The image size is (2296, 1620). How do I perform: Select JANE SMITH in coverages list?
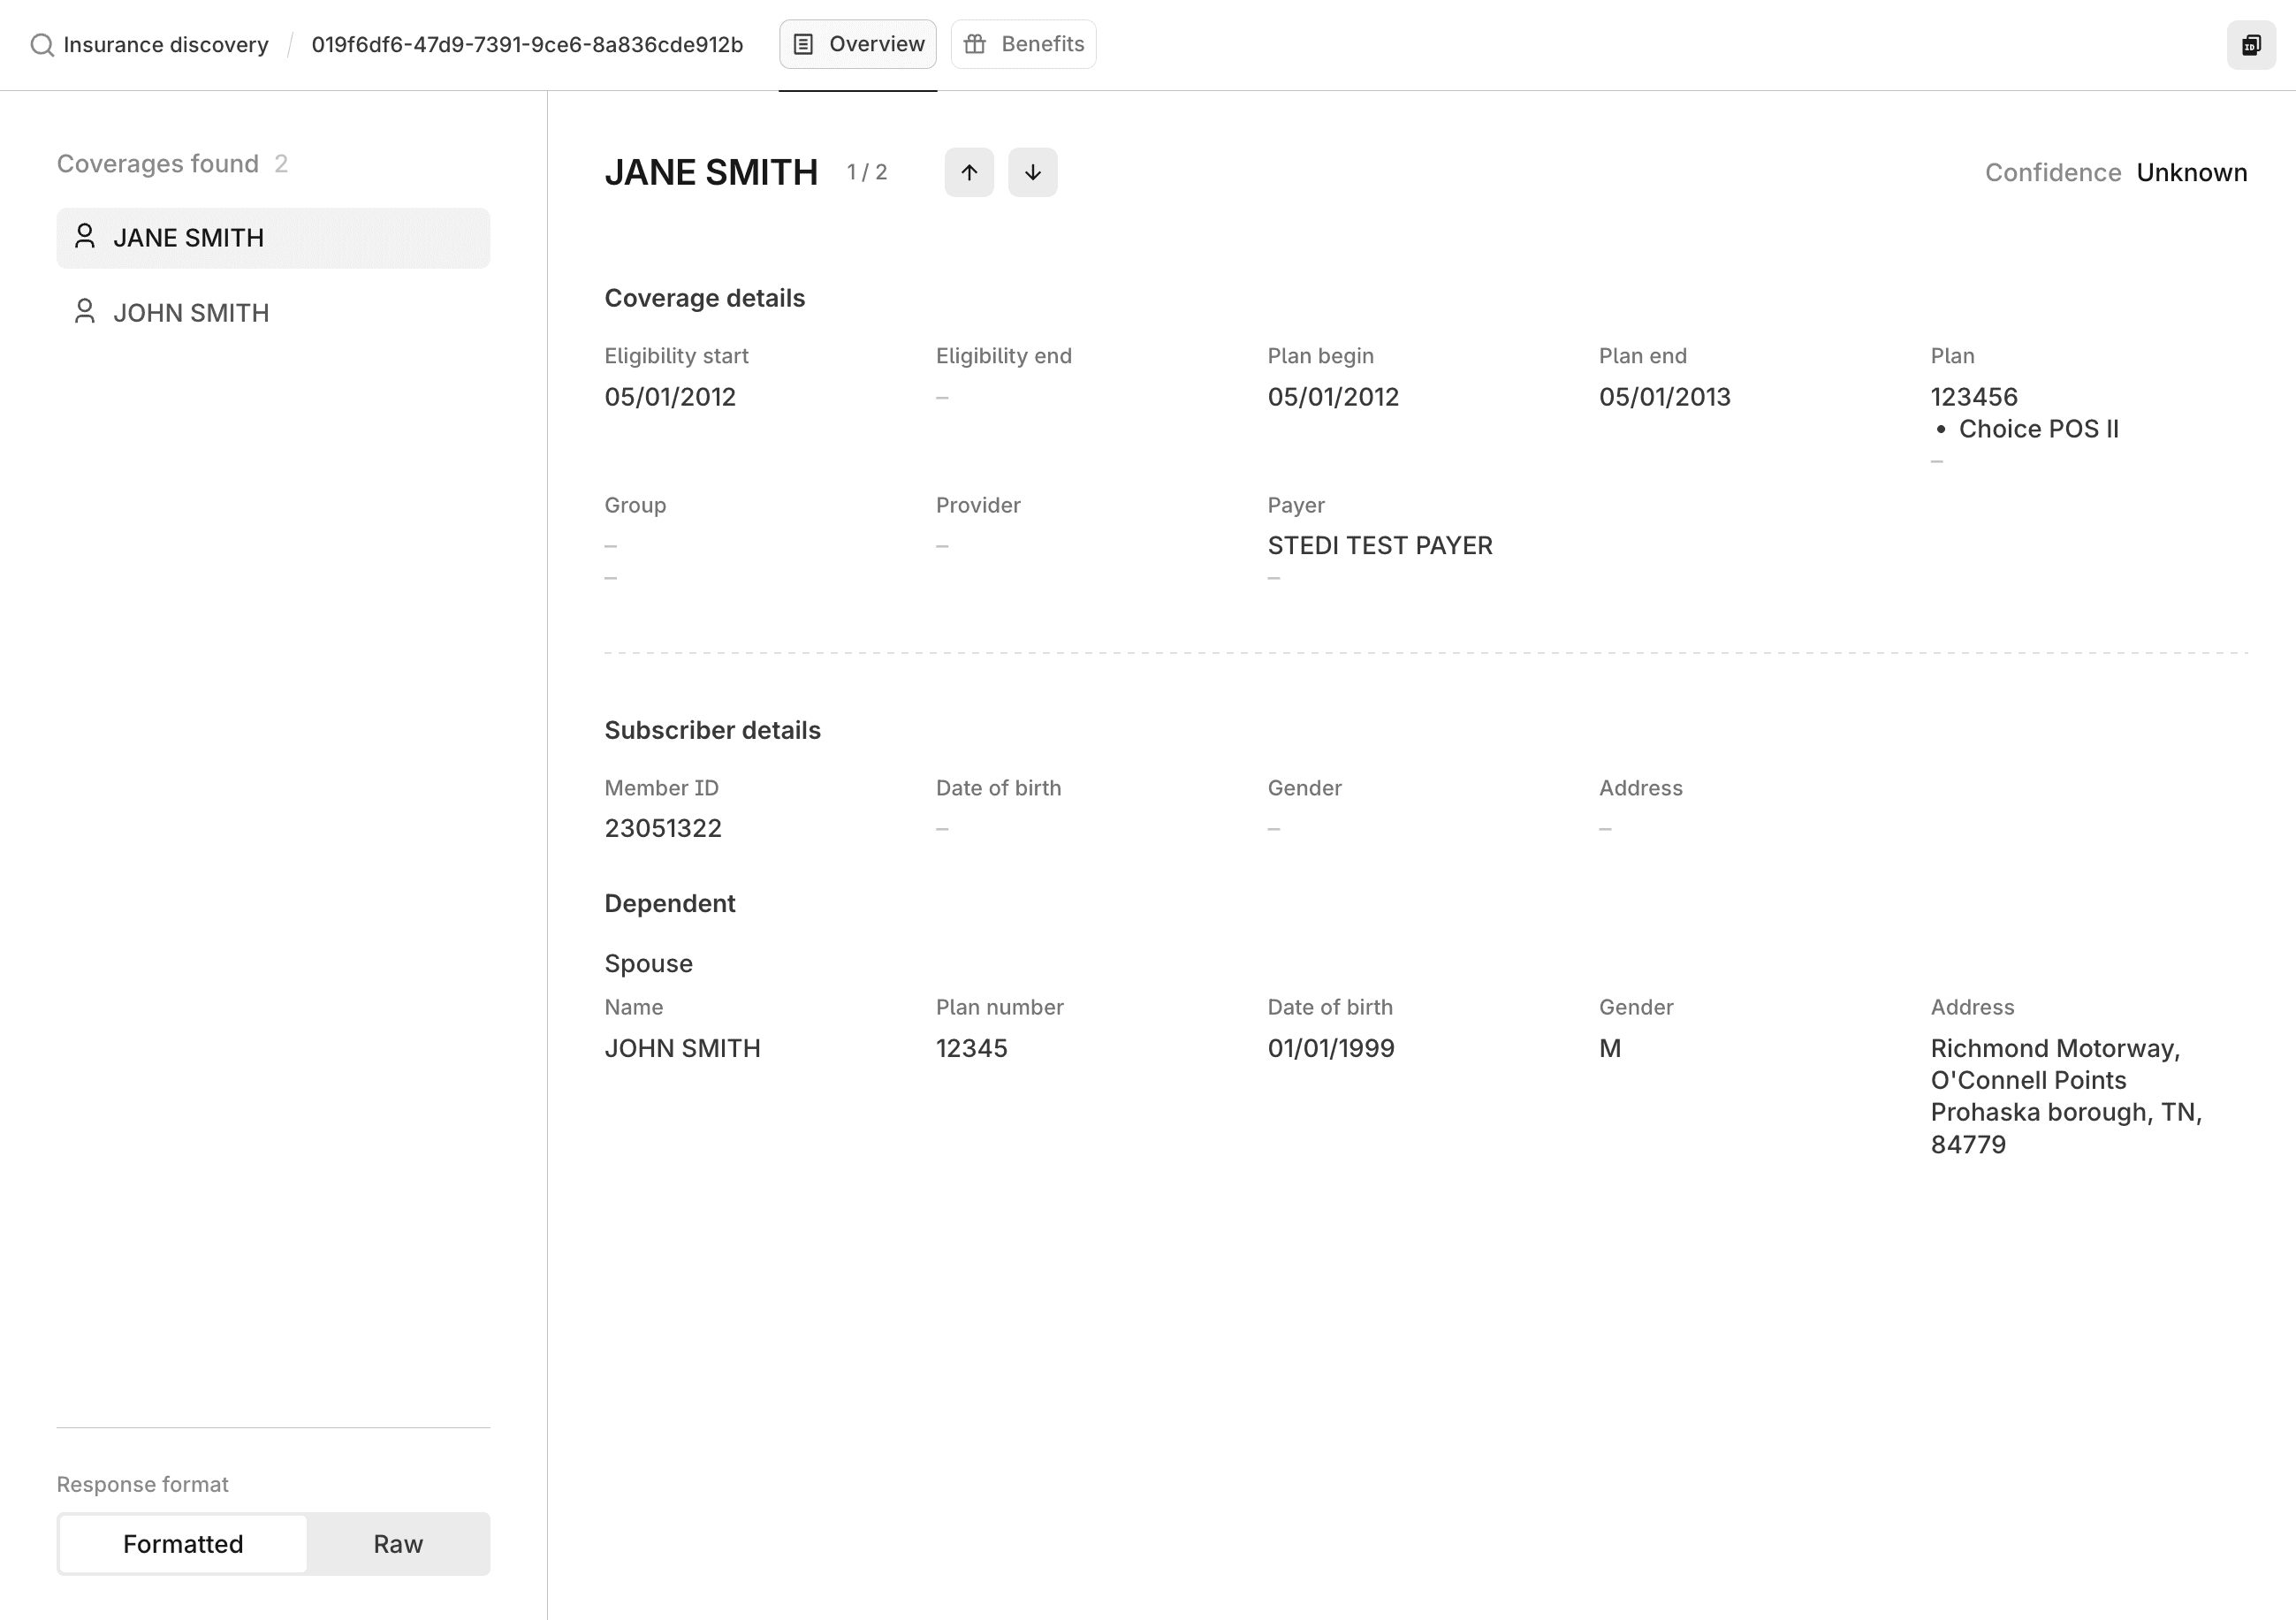point(273,238)
